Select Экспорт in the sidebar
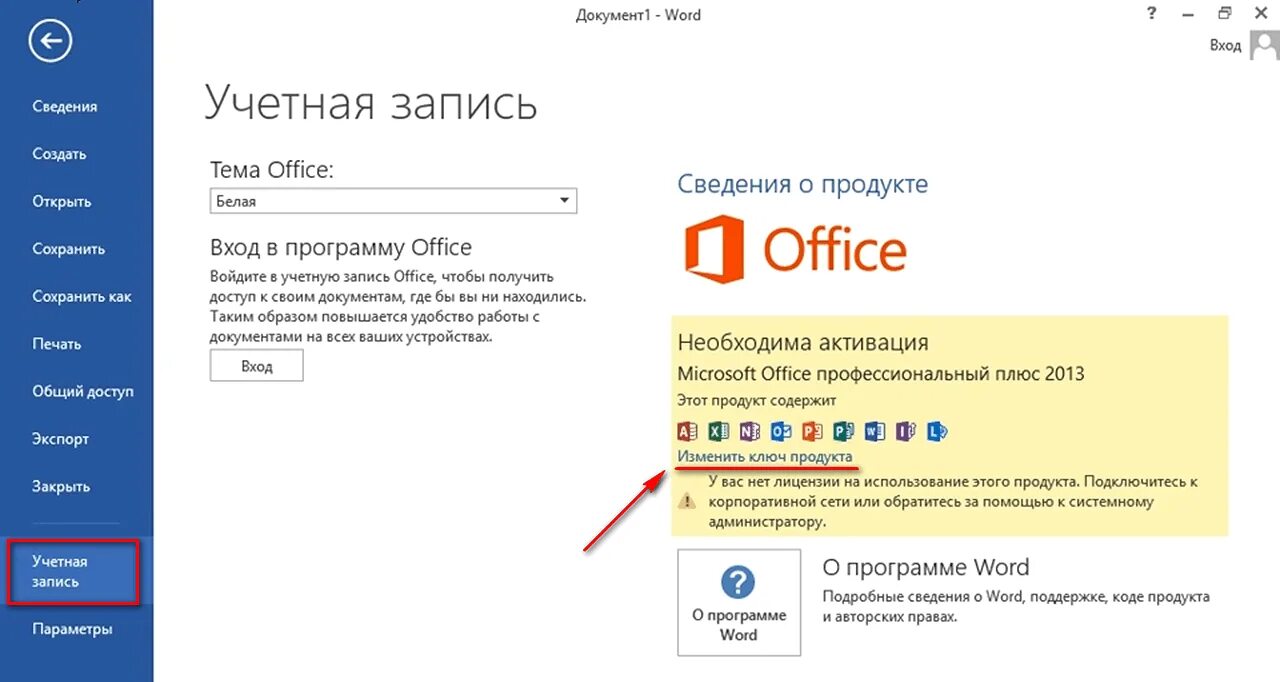Screen dimensions: 1280x682 [x=60, y=439]
